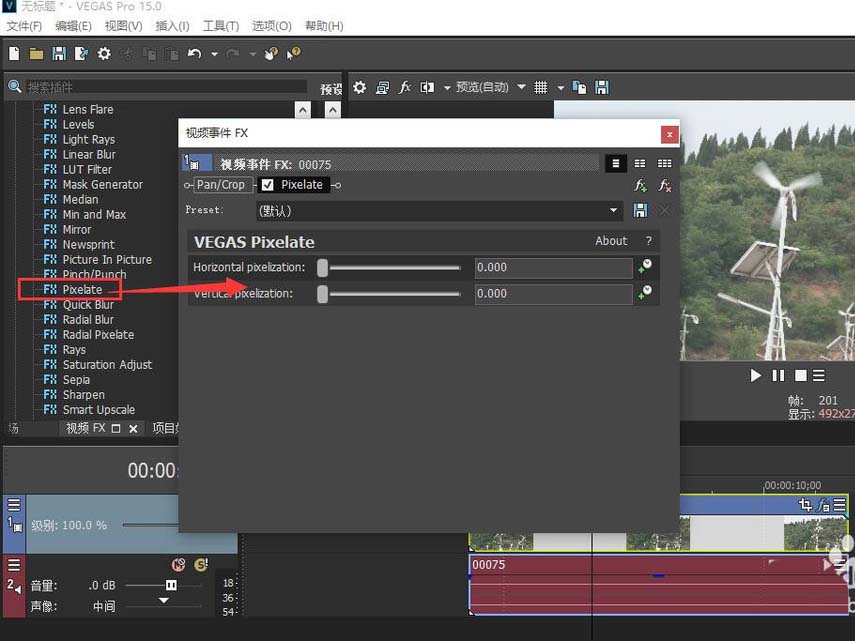Open project Properties gear in main toolbar
The height and width of the screenshot is (641, 855).
pyautogui.click(x=104, y=54)
